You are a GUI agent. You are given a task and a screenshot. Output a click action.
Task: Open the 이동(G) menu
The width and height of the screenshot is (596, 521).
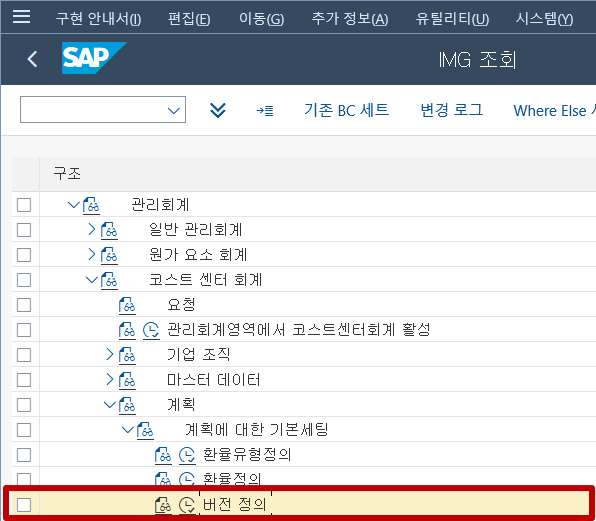pyautogui.click(x=262, y=19)
